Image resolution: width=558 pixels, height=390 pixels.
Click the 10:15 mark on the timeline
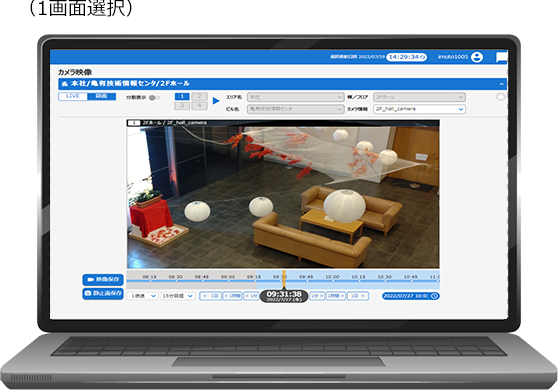pyautogui.click(x=358, y=277)
